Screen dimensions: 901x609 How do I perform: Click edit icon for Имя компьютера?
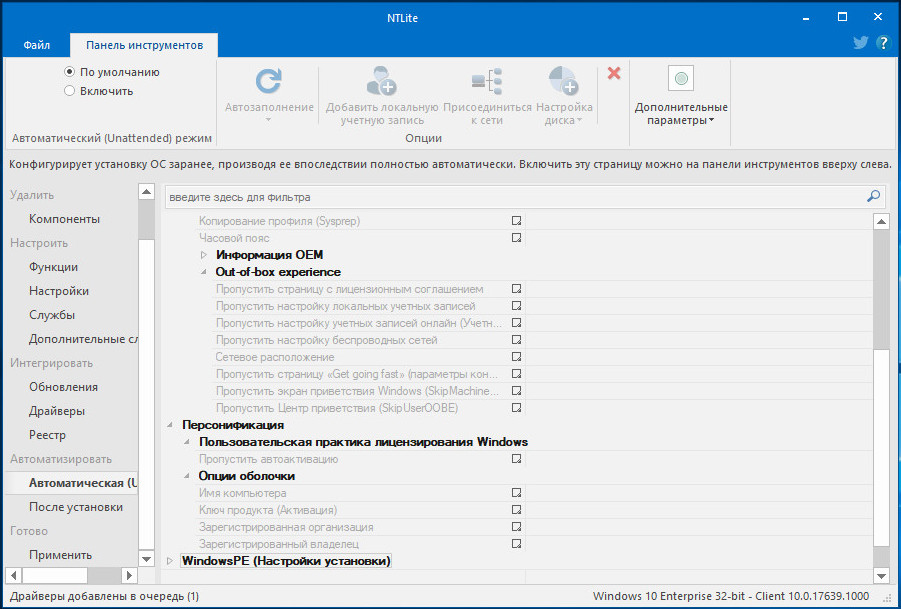click(x=517, y=493)
